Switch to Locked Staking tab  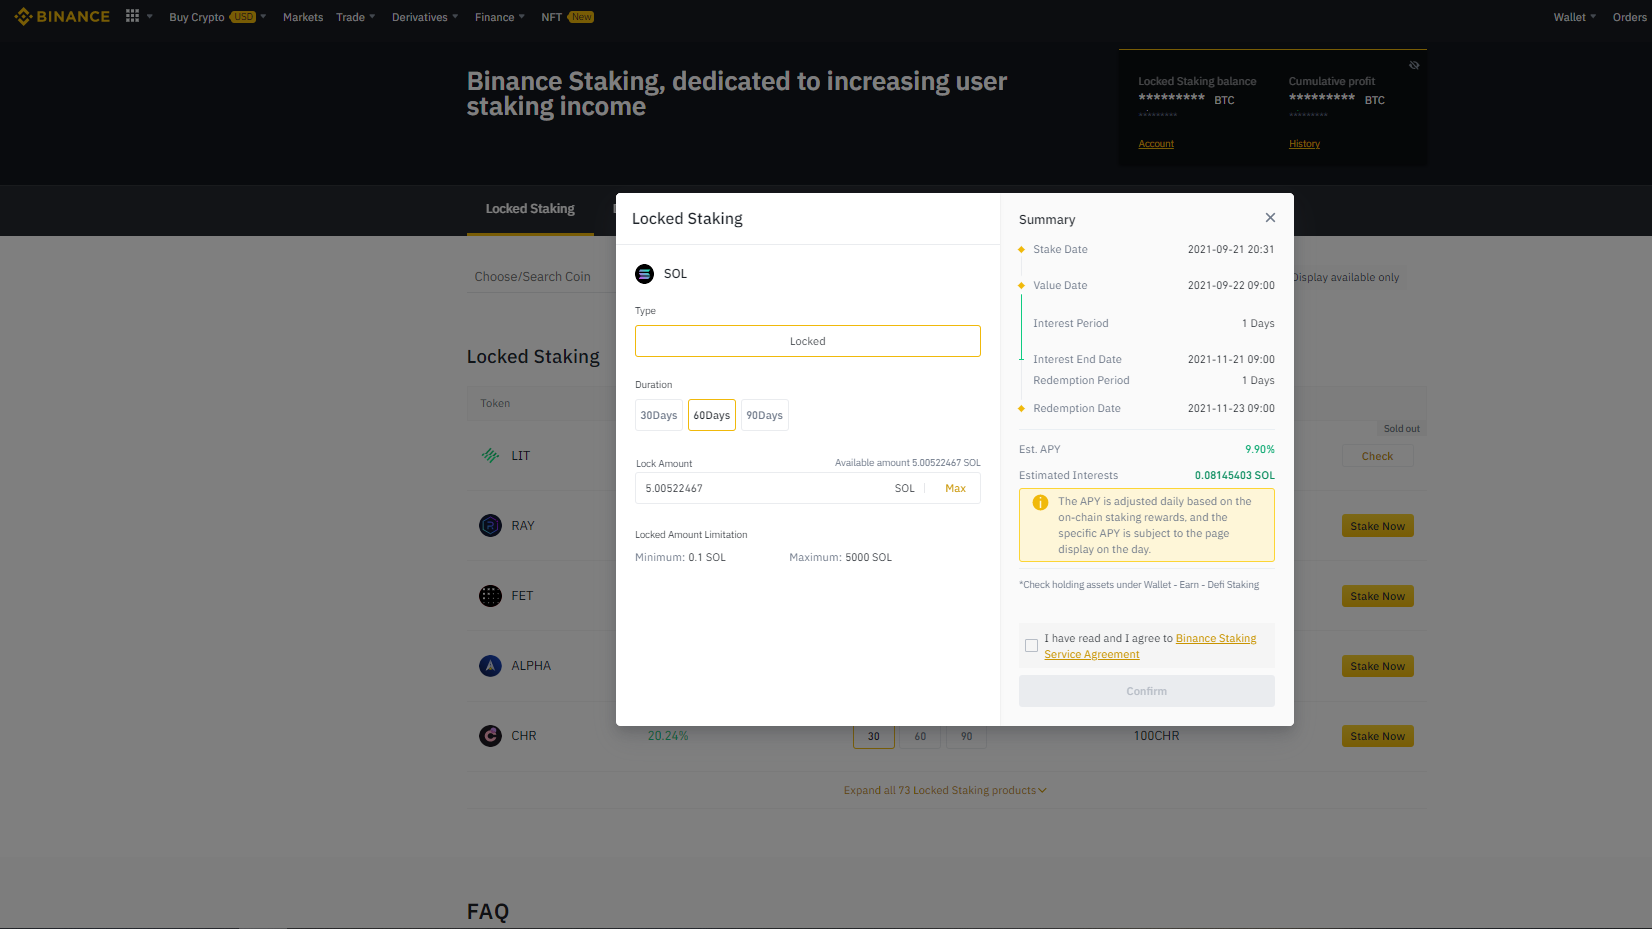tap(530, 209)
